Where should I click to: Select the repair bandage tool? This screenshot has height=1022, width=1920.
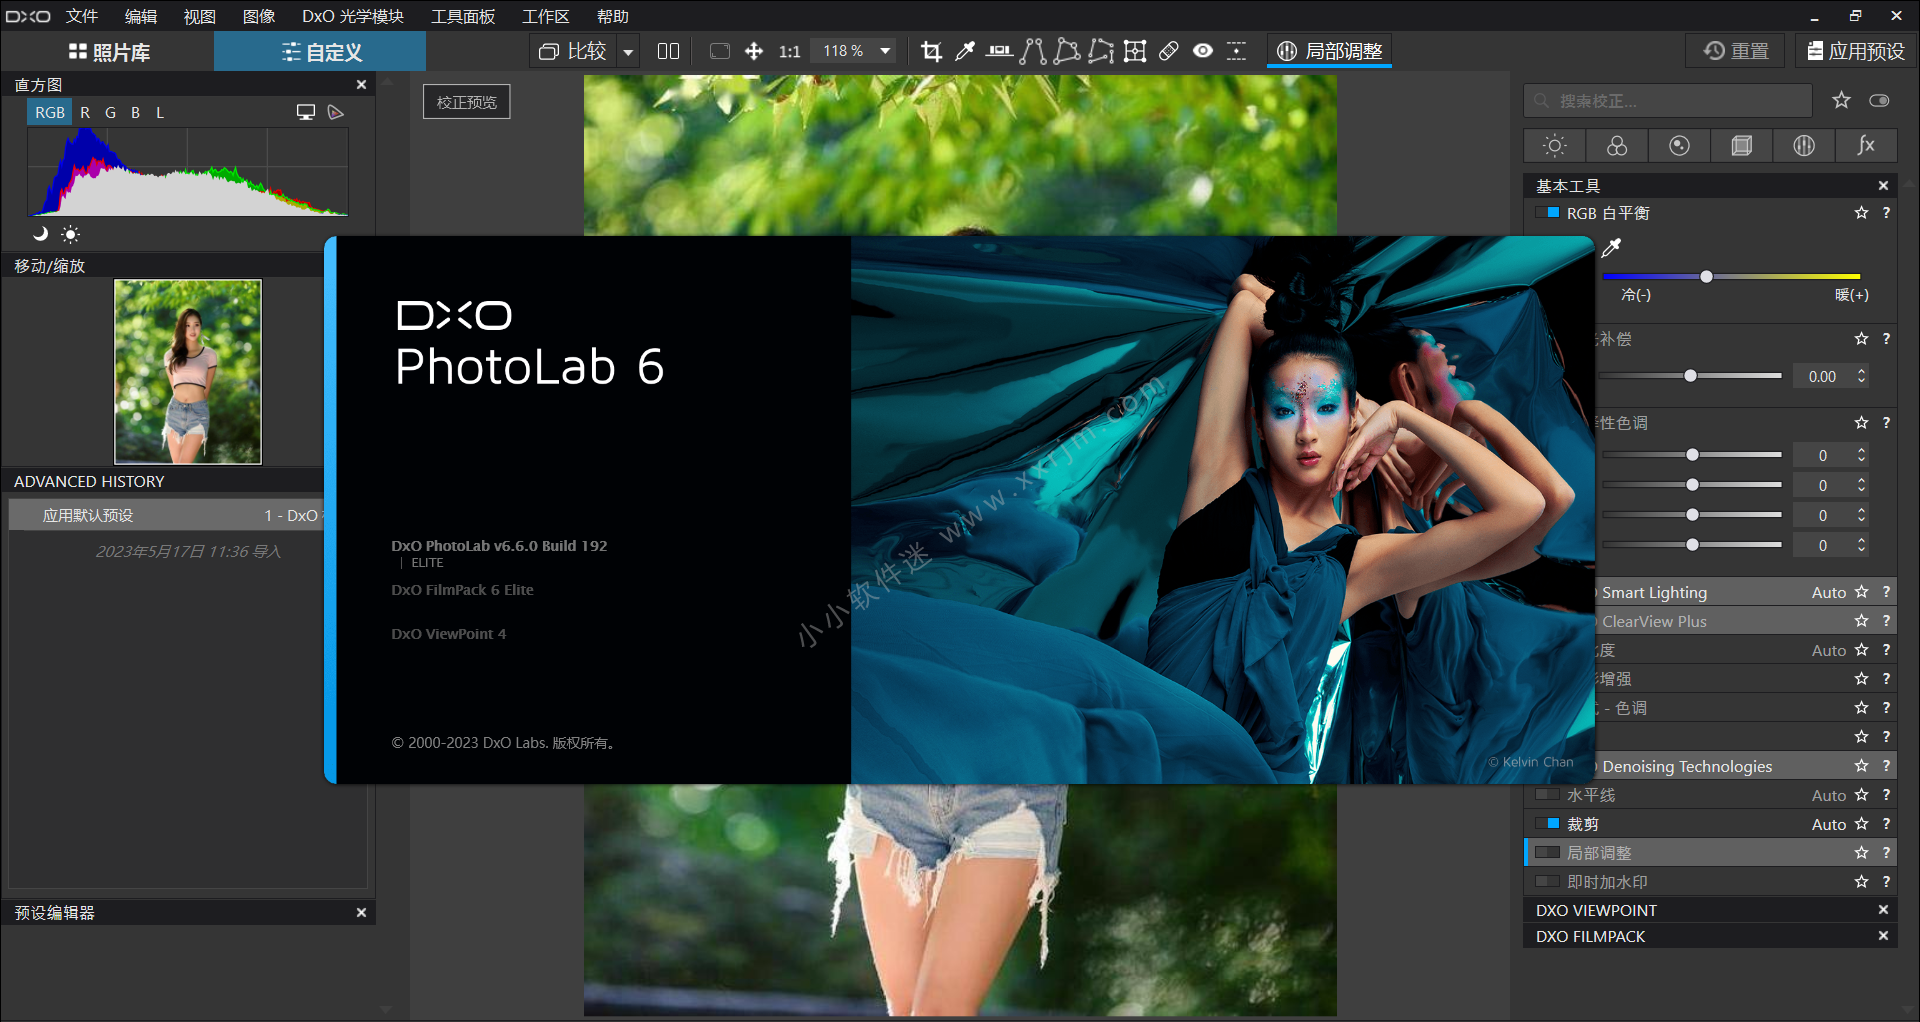pos(1168,51)
